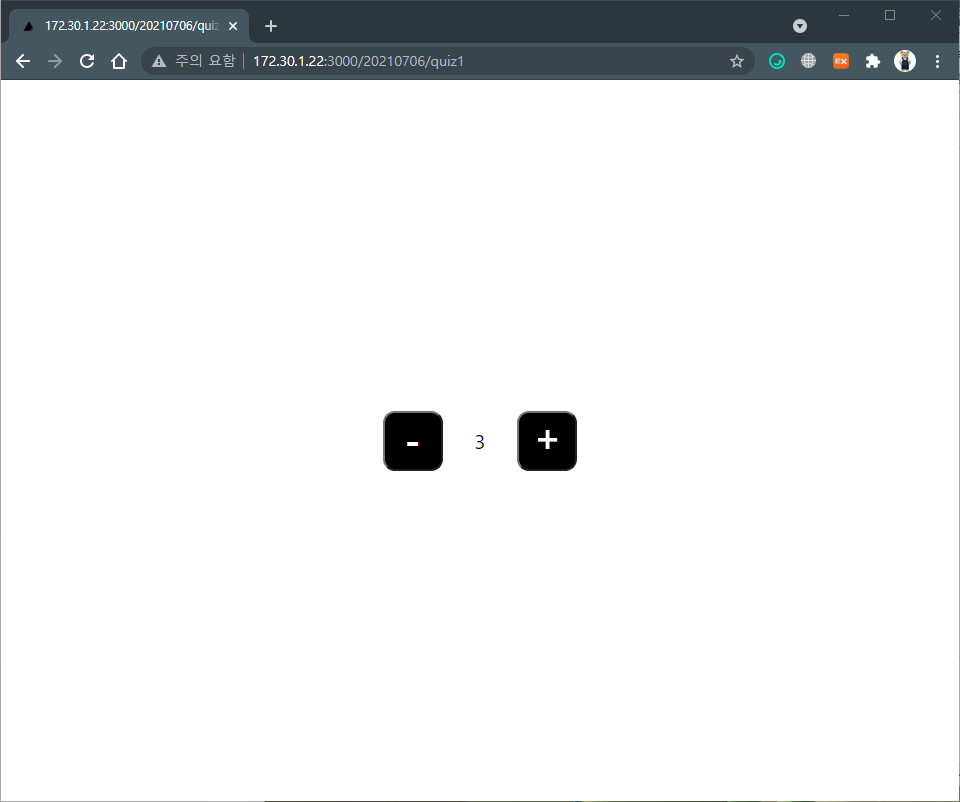Viewport: 960px width, 802px height.
Task: Reload the current page
Action: click(87, 61)
